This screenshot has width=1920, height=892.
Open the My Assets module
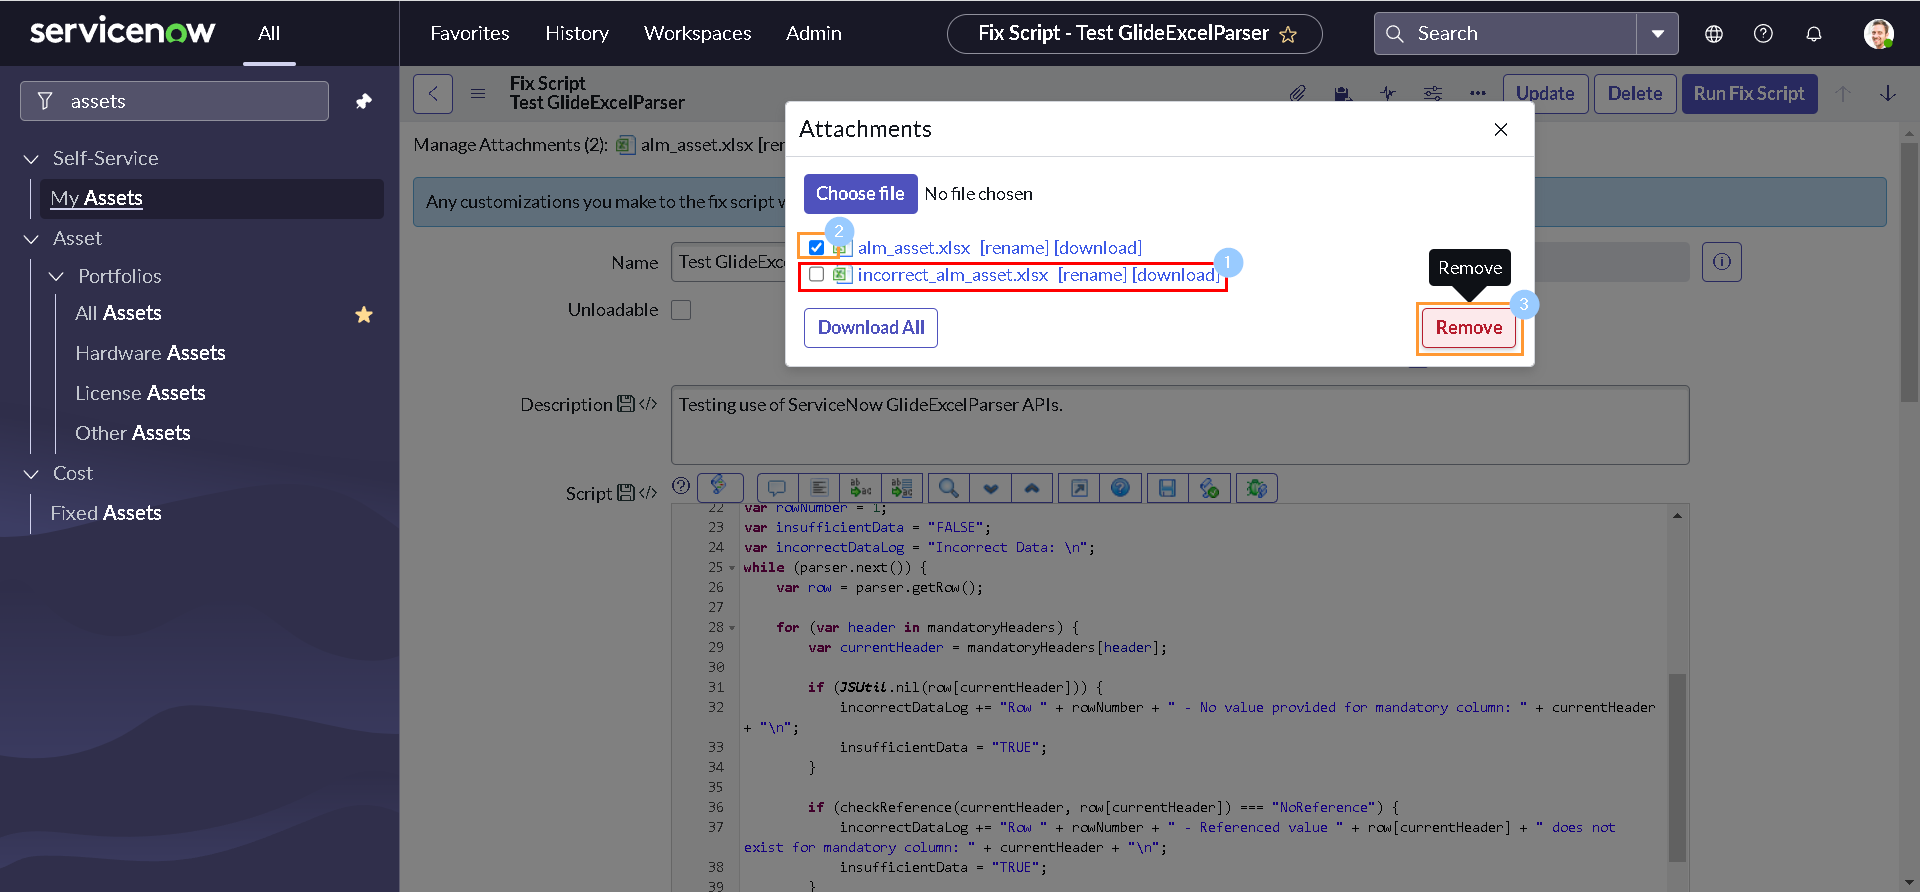[x=97, y=198]
